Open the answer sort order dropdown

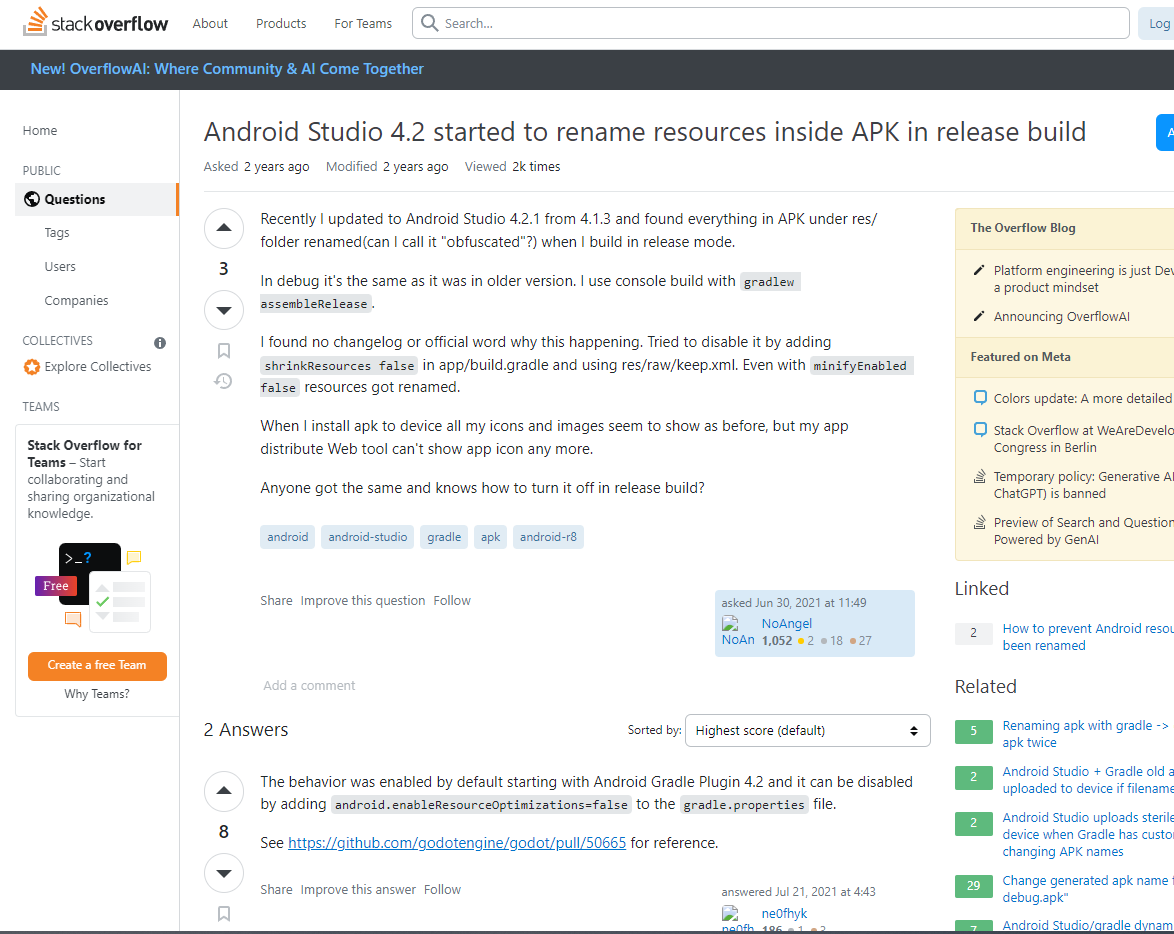pyautogui.click(x=807, y=730)
